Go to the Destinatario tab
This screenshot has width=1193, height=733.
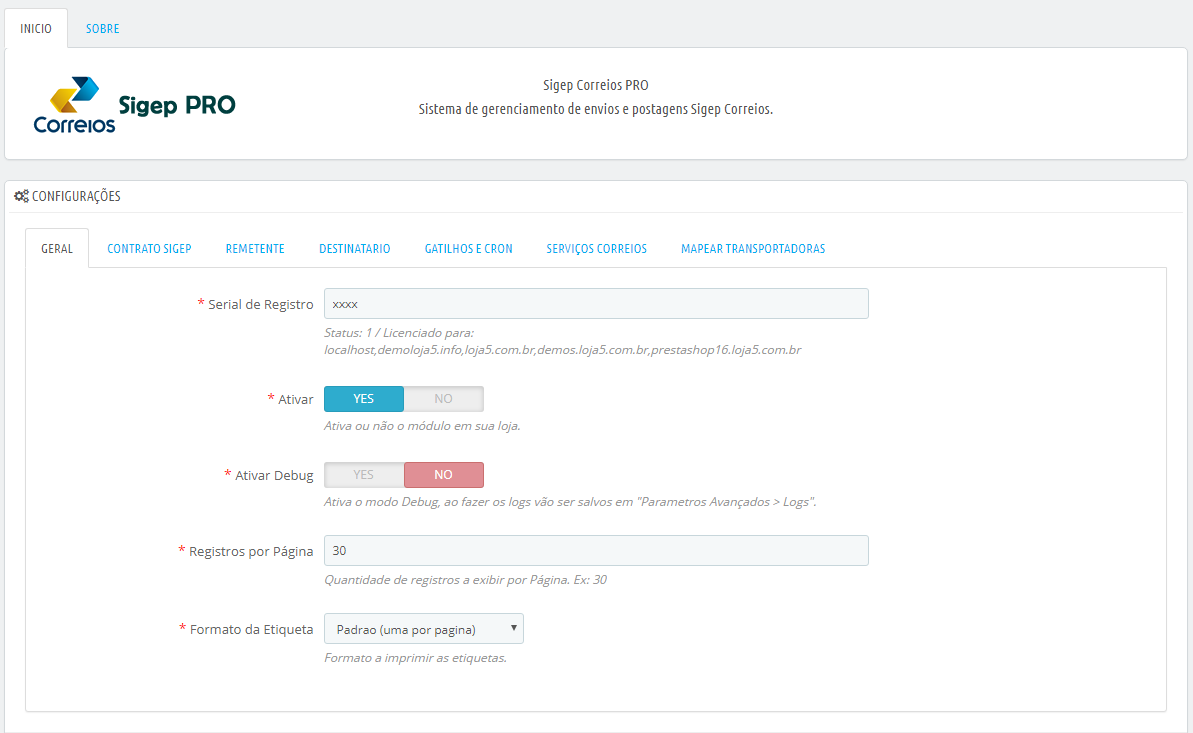[x=354, y=249]
